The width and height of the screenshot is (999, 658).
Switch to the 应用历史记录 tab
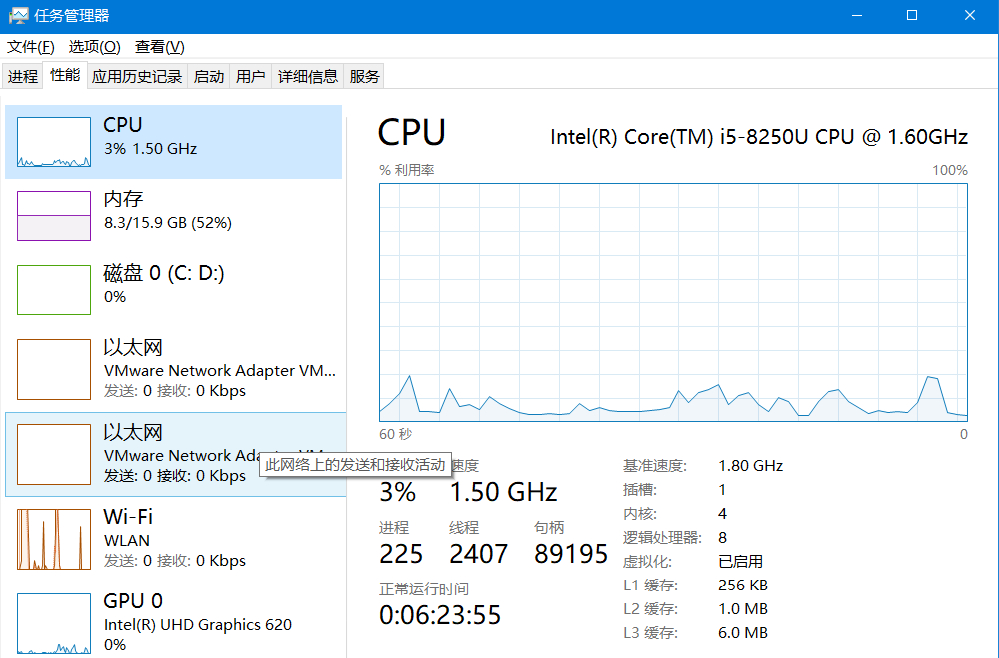click(137, 77)
